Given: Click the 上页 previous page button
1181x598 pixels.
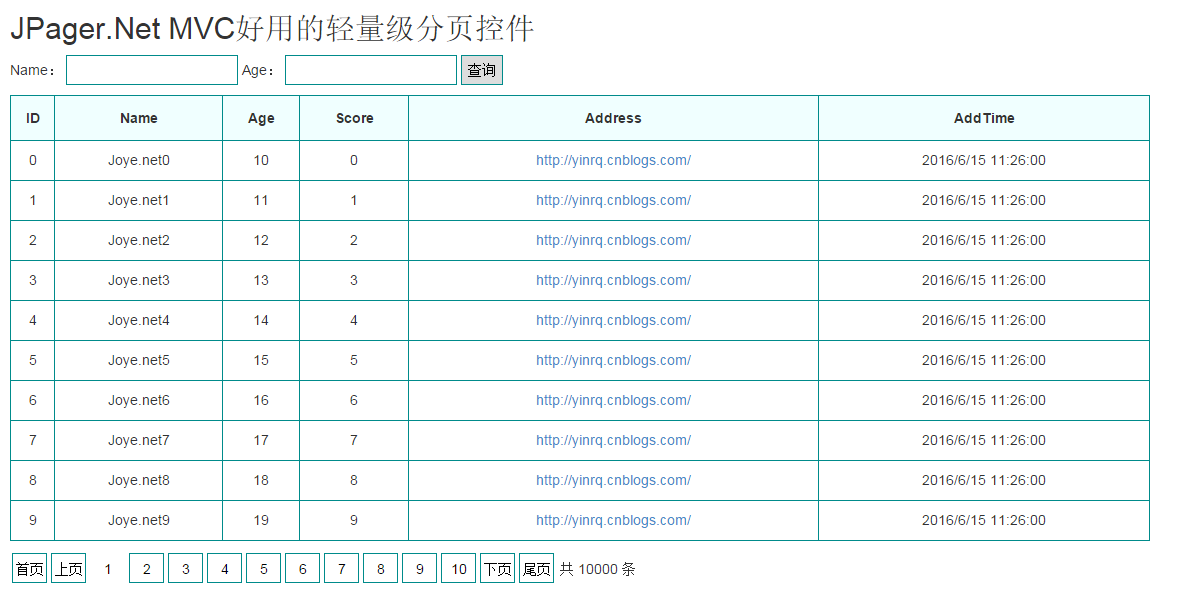Looking at the screenshot, I should click(68, 569).
